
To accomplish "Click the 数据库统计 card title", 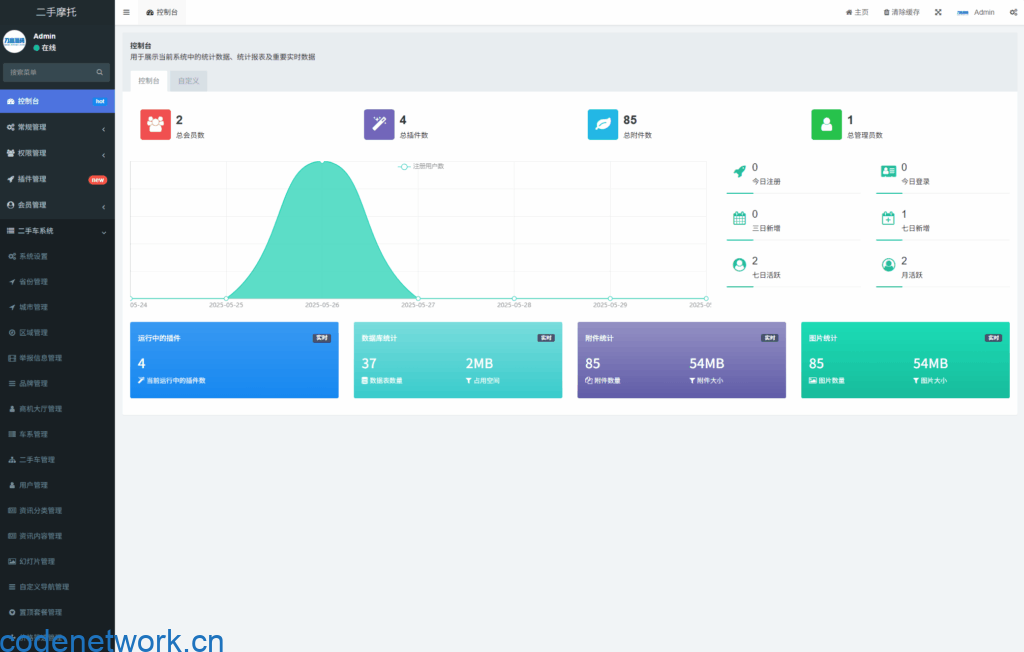I will (379, 338).
